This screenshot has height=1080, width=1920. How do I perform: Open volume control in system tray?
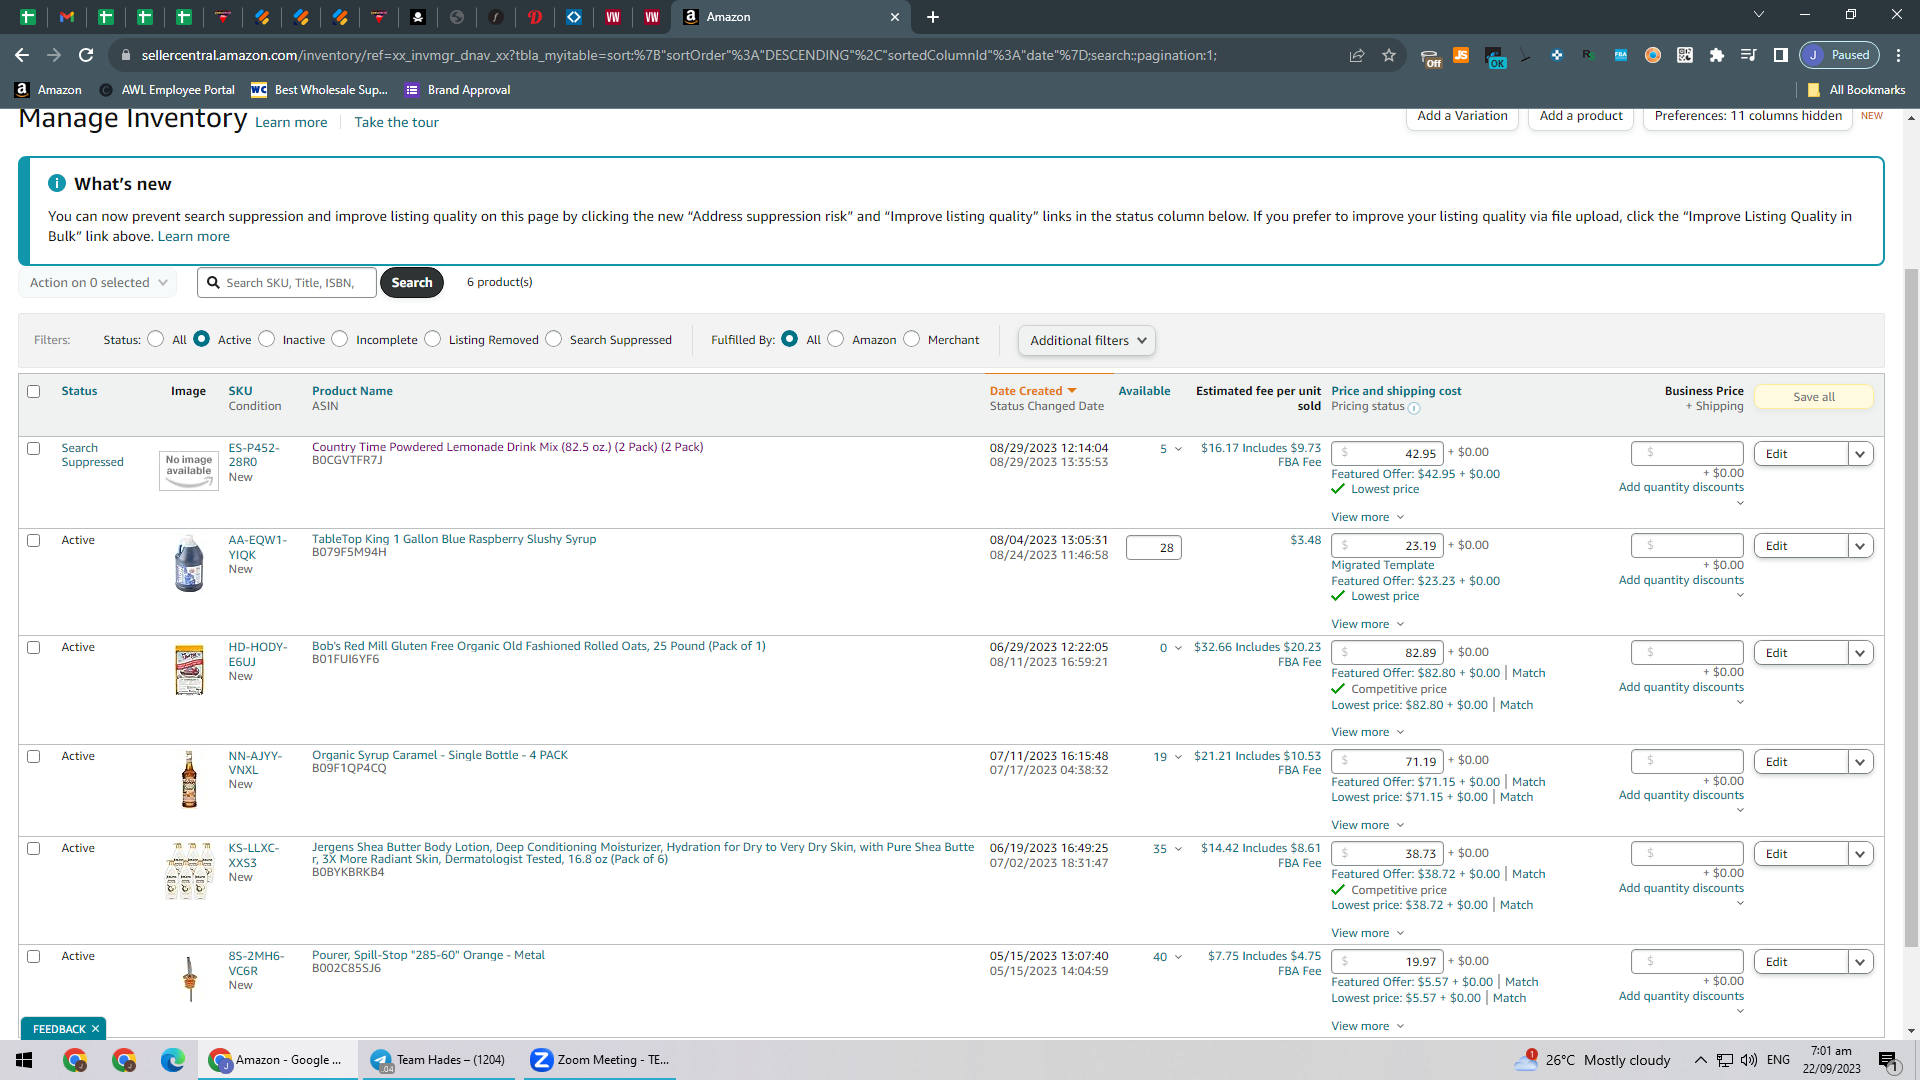coord(1749,1060)
